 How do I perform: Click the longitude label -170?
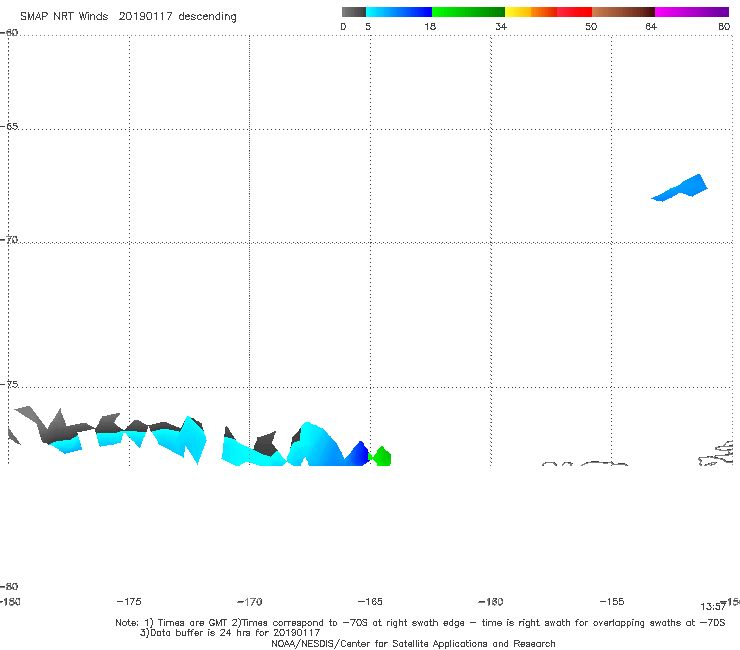250,601
